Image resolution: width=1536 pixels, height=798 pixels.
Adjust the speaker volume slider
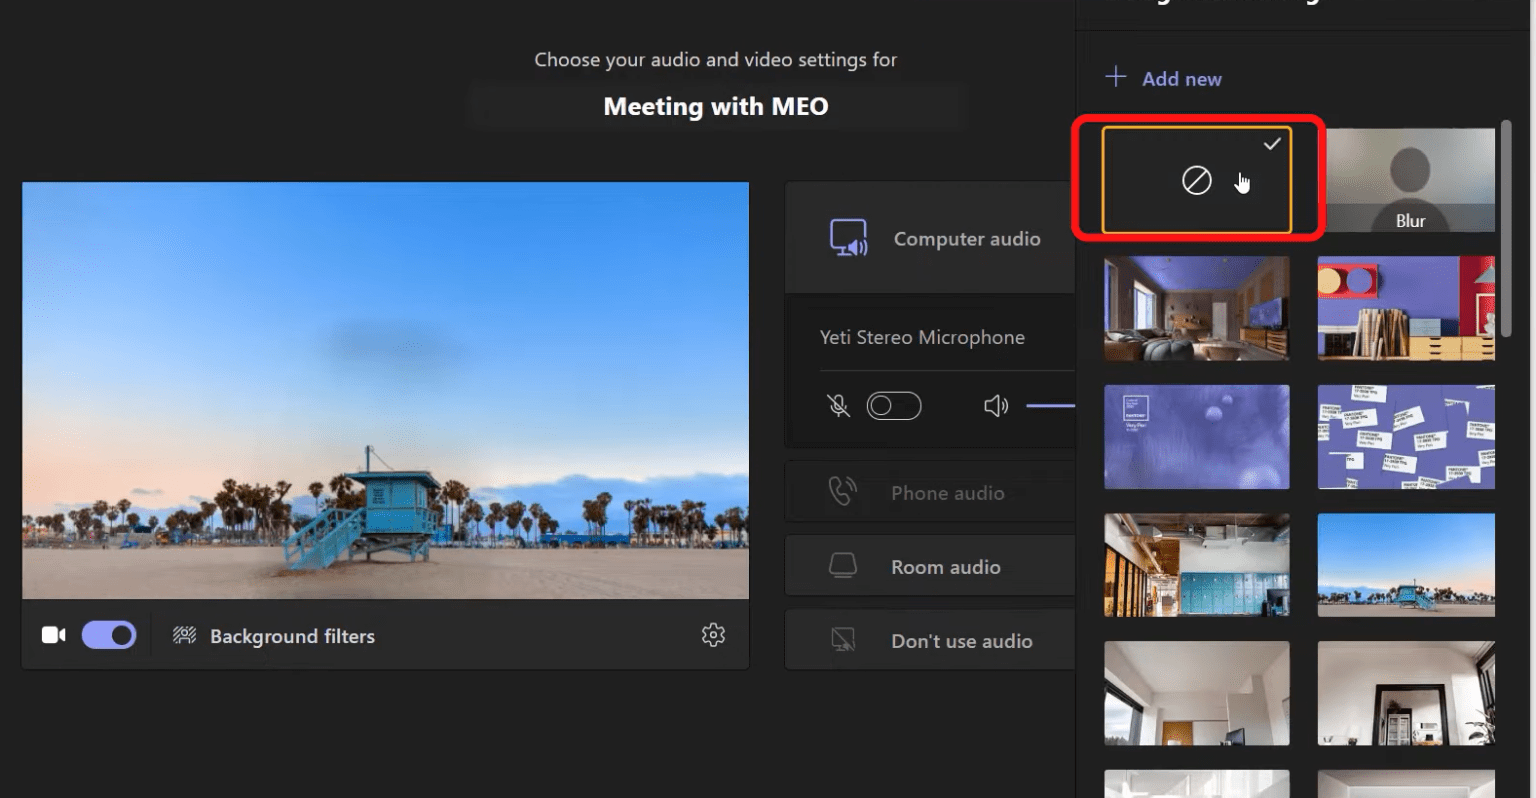1048,405
